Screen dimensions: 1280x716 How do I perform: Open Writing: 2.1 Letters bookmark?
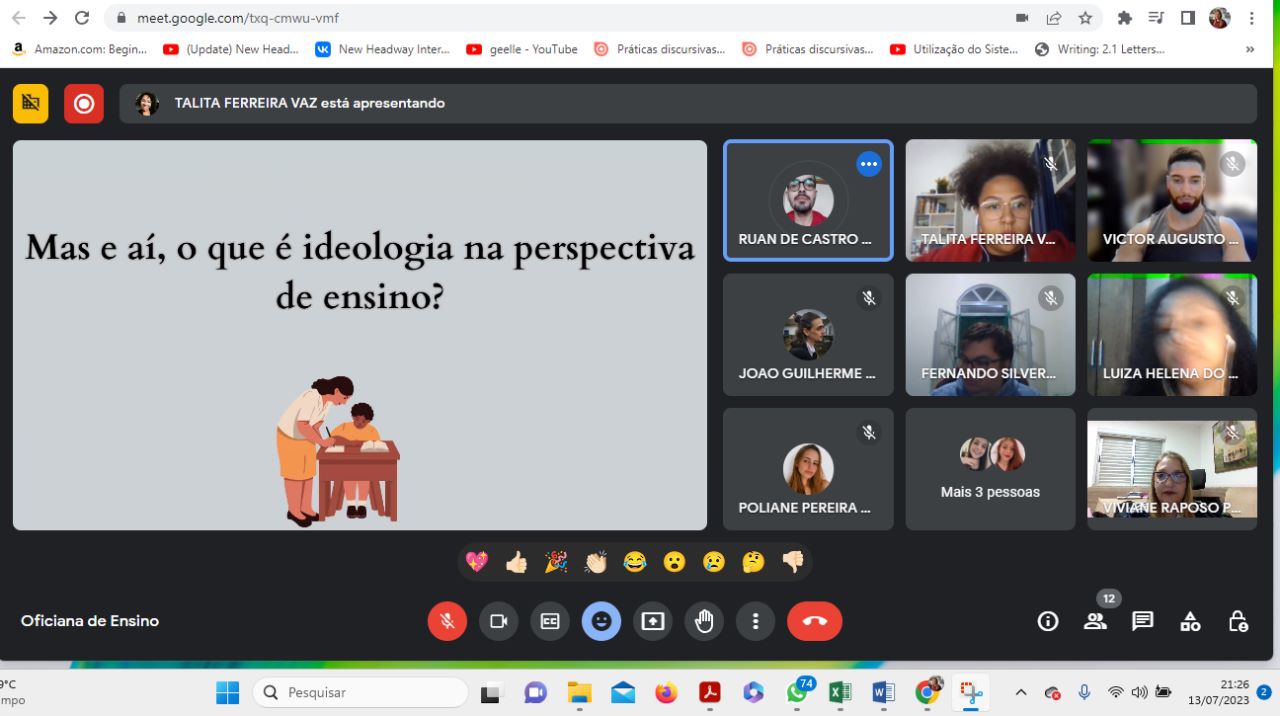point(1099,49)
